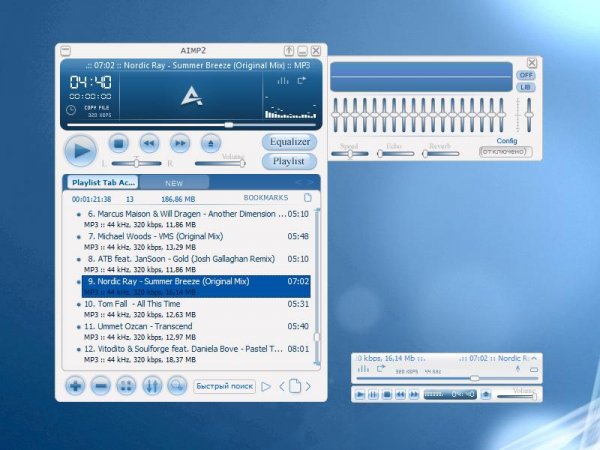Adjust the L-R balance slider knob

136,163
